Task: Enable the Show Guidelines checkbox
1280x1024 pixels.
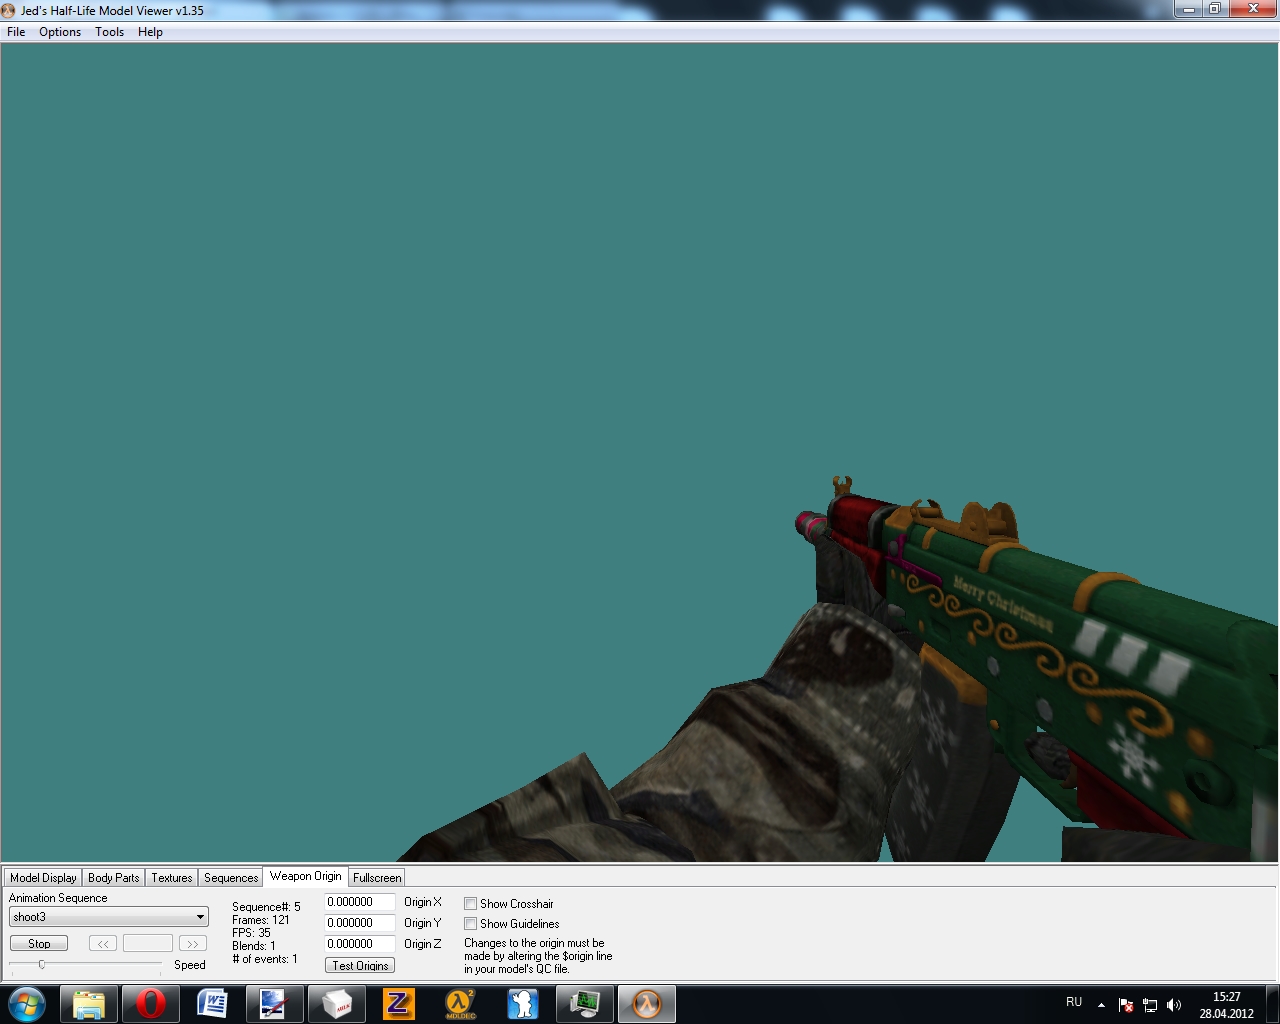Action: click(x=470, y=924)
